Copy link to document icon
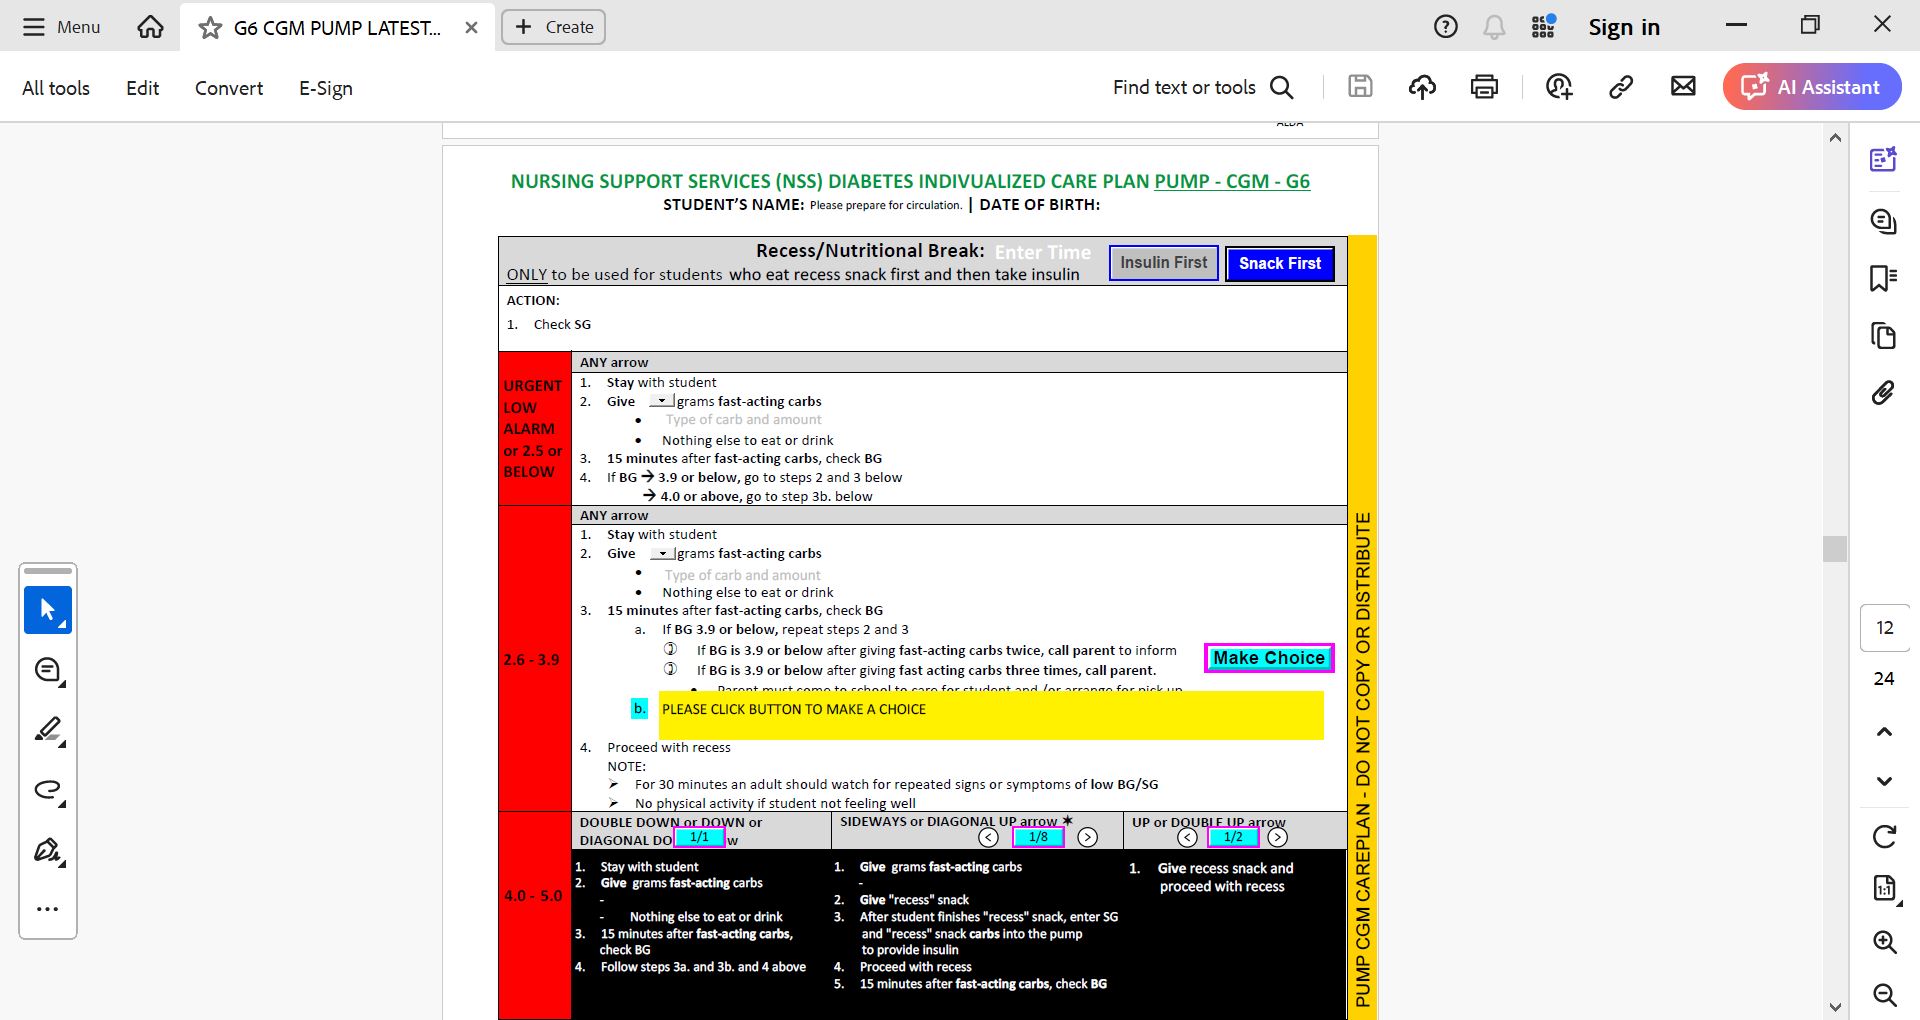Image resolution: width=1920 pixels, height=1020 pixels. 1621,87
